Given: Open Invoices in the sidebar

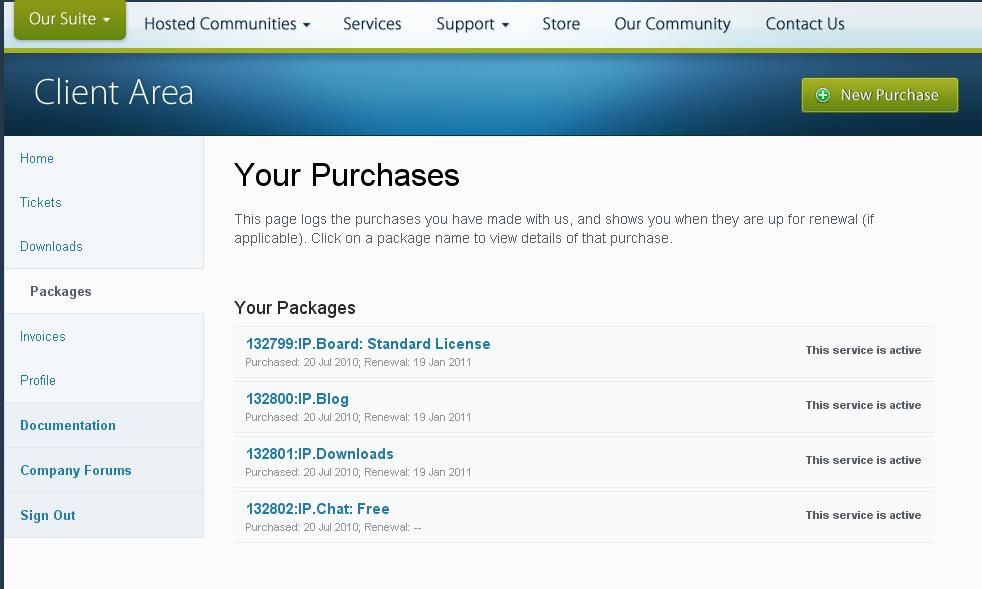Looking at the screenshot, I should 43,336.
